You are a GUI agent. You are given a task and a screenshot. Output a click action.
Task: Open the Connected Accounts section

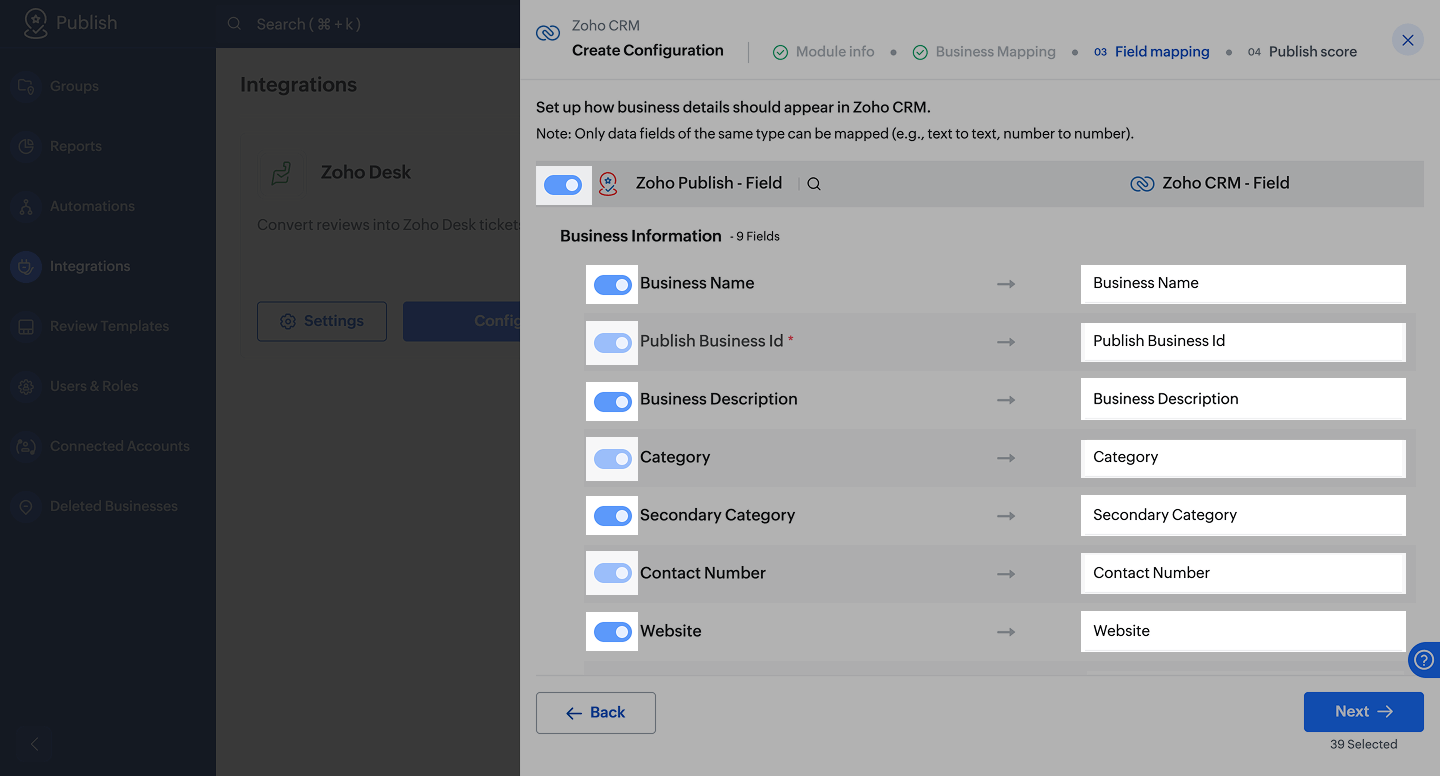(x=119, y=446)
